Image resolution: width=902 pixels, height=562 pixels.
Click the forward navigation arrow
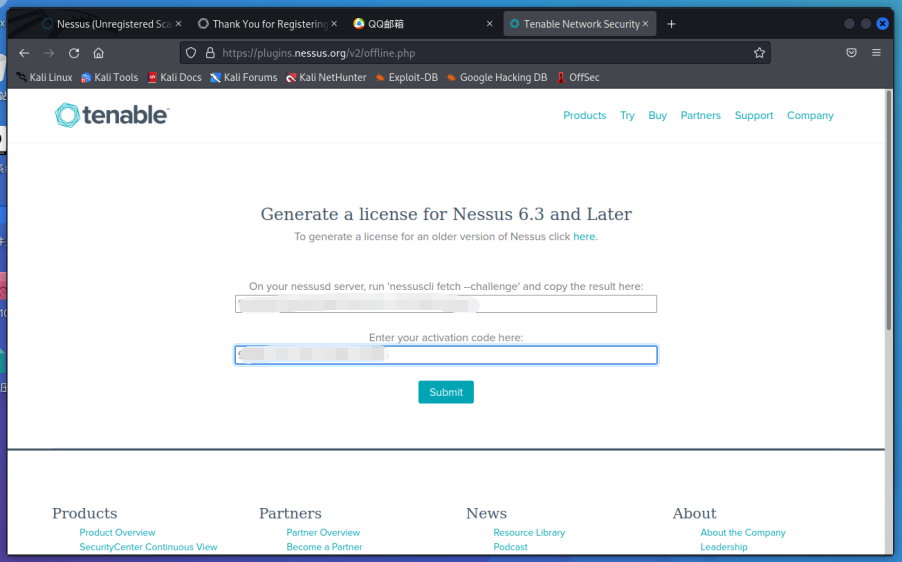coord(49,53)
